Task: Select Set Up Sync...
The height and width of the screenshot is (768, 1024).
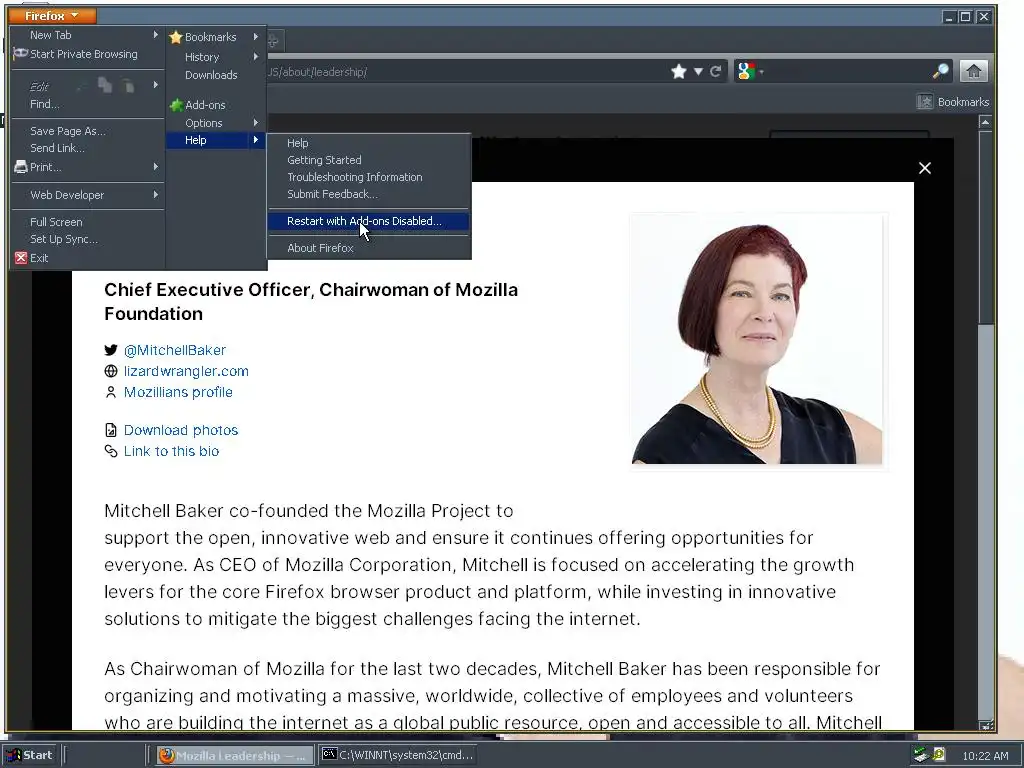Action: click(x=64, y=239)
